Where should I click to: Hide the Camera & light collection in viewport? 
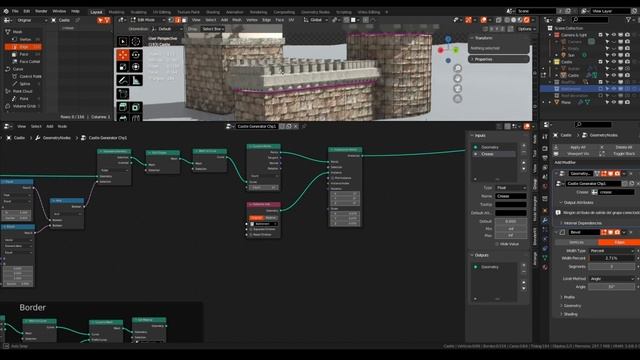(x=614, y=35)
